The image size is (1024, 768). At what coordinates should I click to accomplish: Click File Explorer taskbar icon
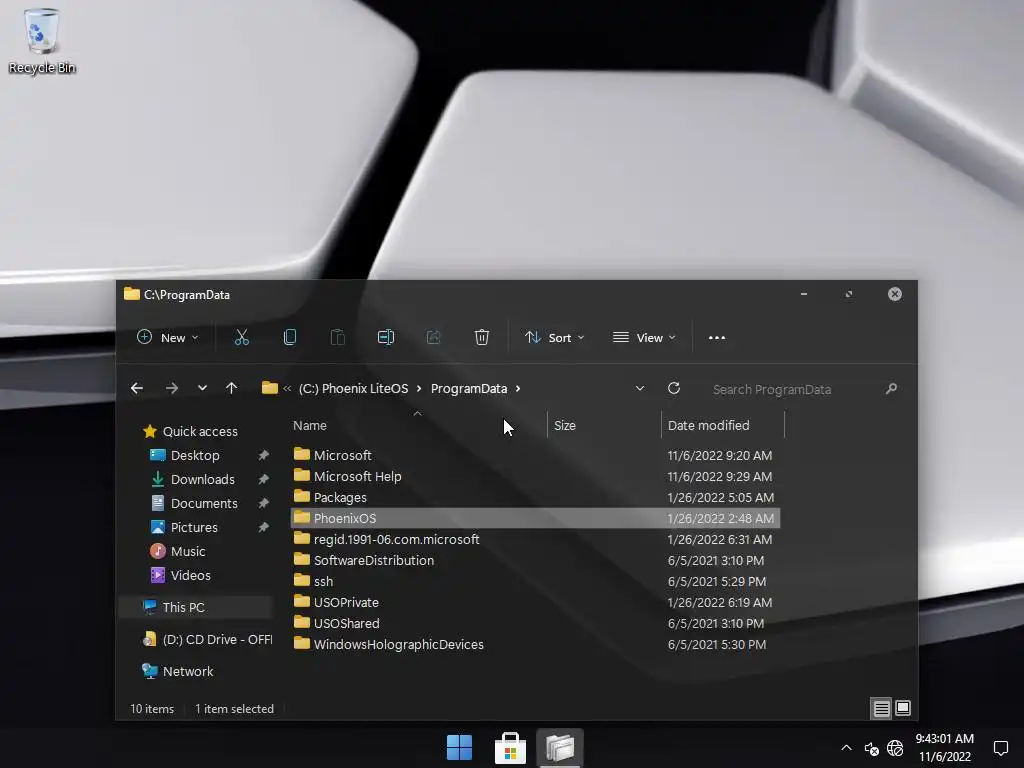[560, 747]
